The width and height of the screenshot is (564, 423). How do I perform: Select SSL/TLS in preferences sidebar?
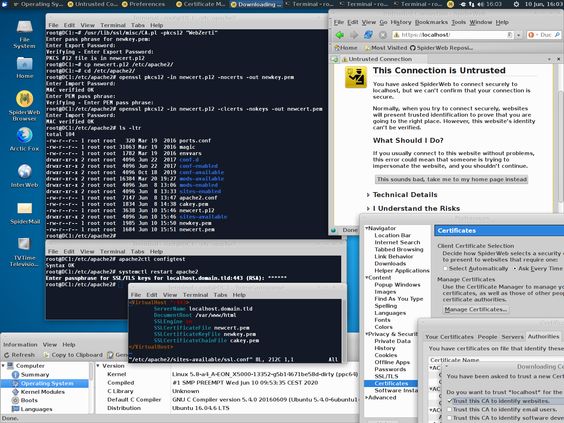[x=386, y=376]
